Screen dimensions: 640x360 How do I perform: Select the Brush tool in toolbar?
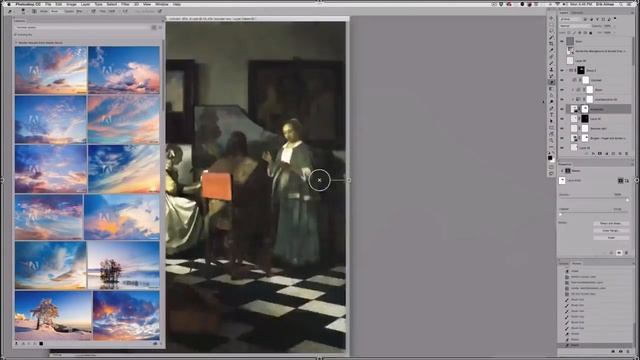551,64
